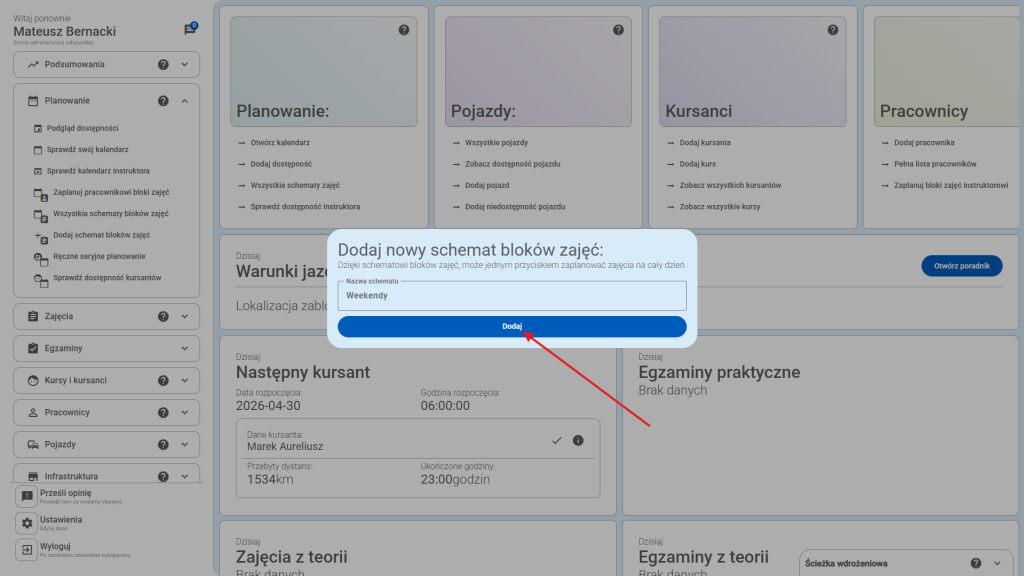Click the help icon next to Podsumowania
The image size is (1024, 576).
(x=163, y=65)
